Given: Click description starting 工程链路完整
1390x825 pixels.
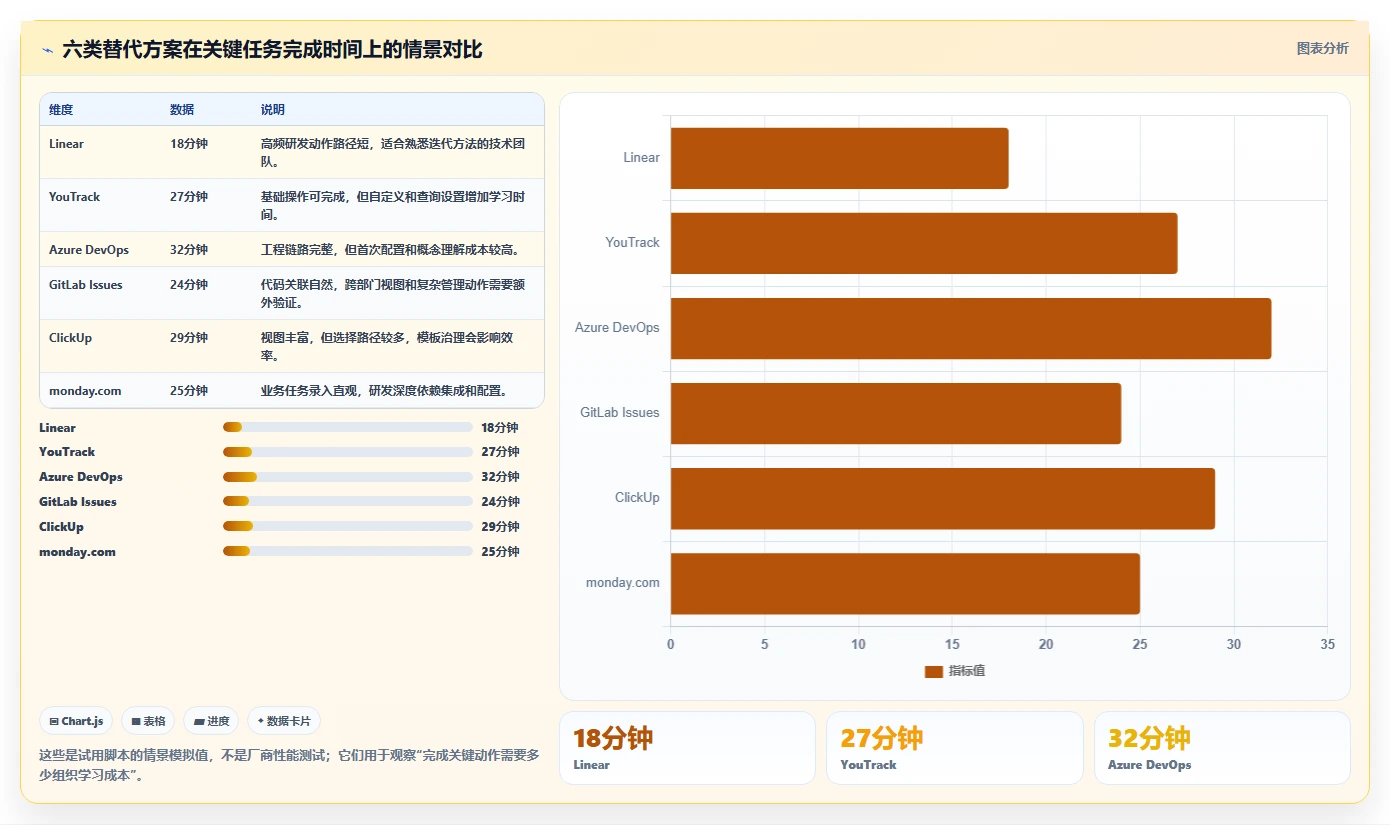Looking at the screenshot, I should click(390, 250).
